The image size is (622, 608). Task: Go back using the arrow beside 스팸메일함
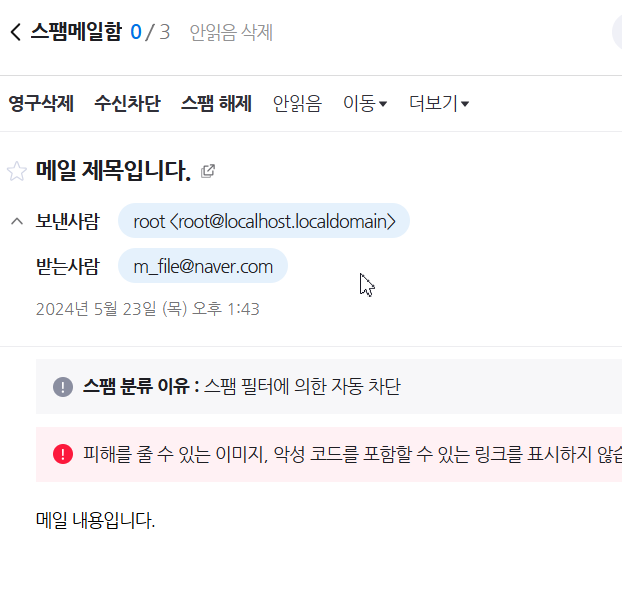point(15,32)
